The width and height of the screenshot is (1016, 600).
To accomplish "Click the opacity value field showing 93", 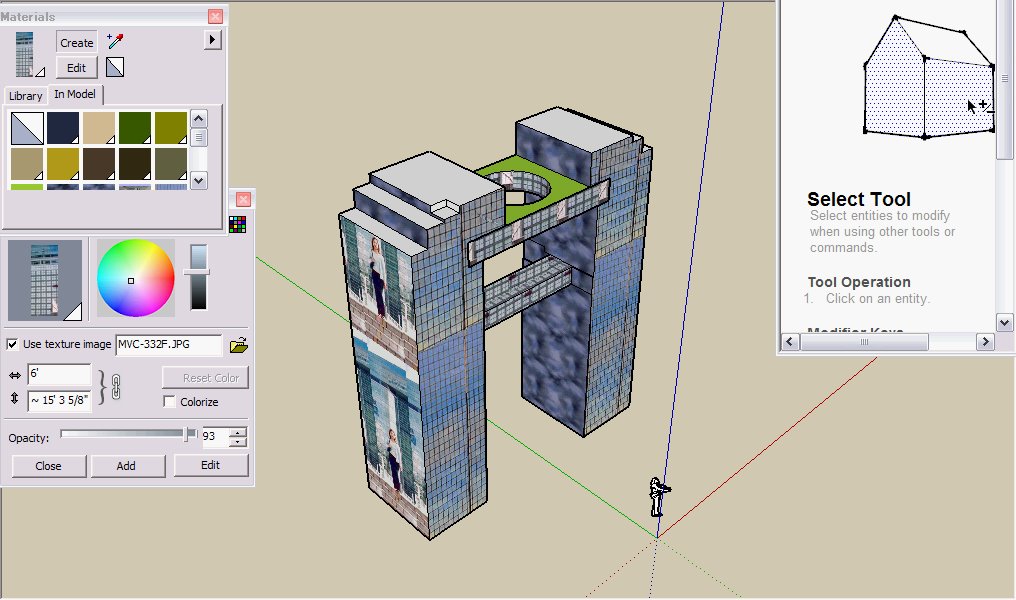I will tap(214, 437).
